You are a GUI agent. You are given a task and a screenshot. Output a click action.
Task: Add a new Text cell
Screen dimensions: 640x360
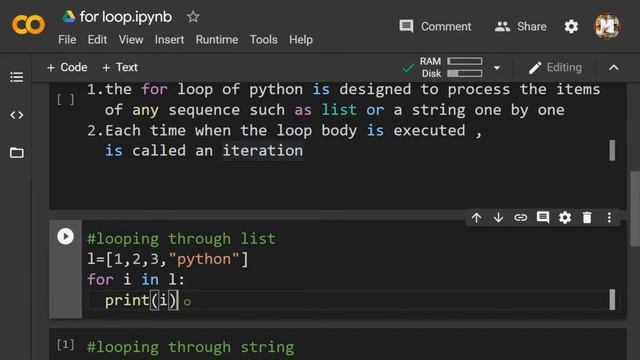(120, 67)
